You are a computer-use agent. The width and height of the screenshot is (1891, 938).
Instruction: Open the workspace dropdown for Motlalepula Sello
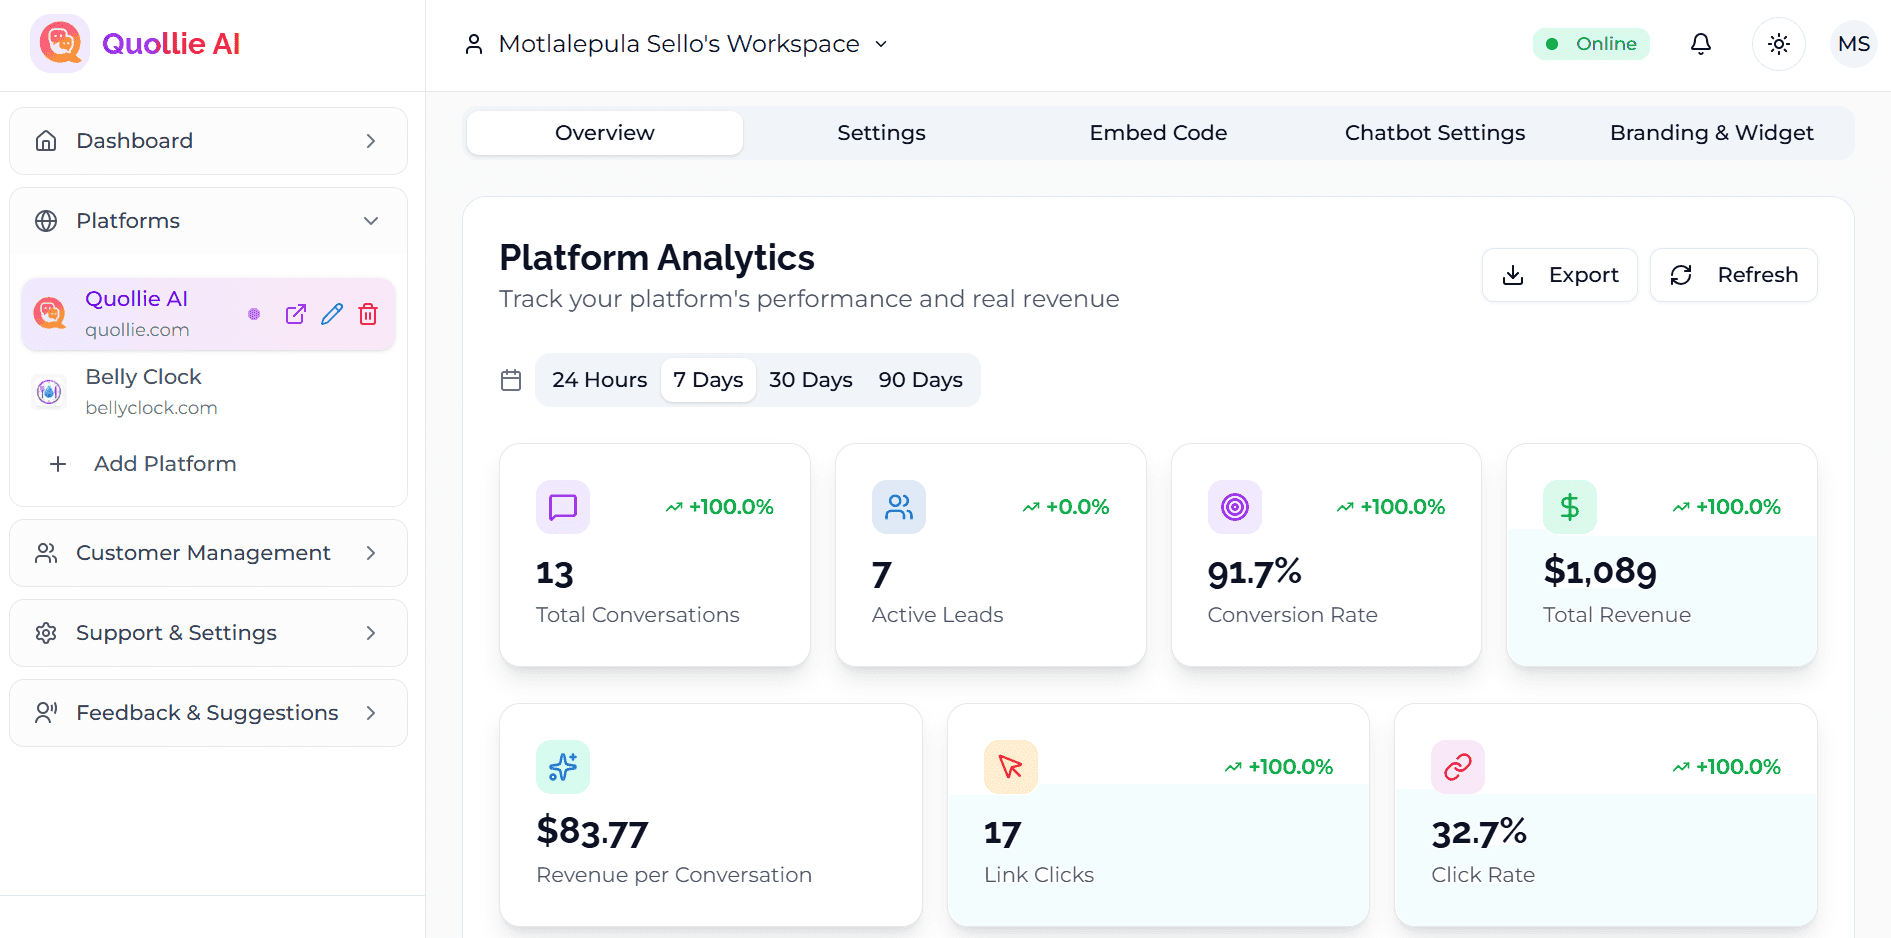880,44
